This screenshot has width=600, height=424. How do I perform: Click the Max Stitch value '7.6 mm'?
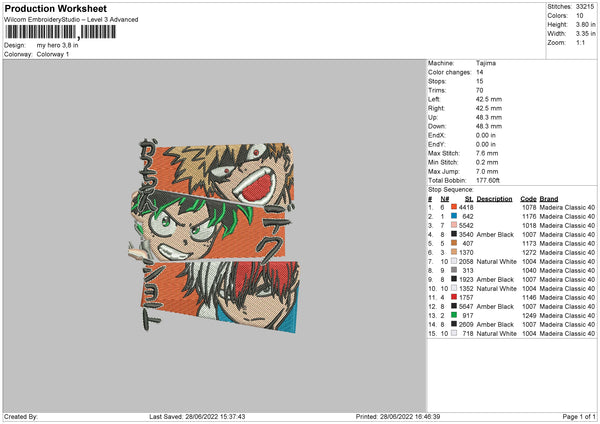(487, 153)
